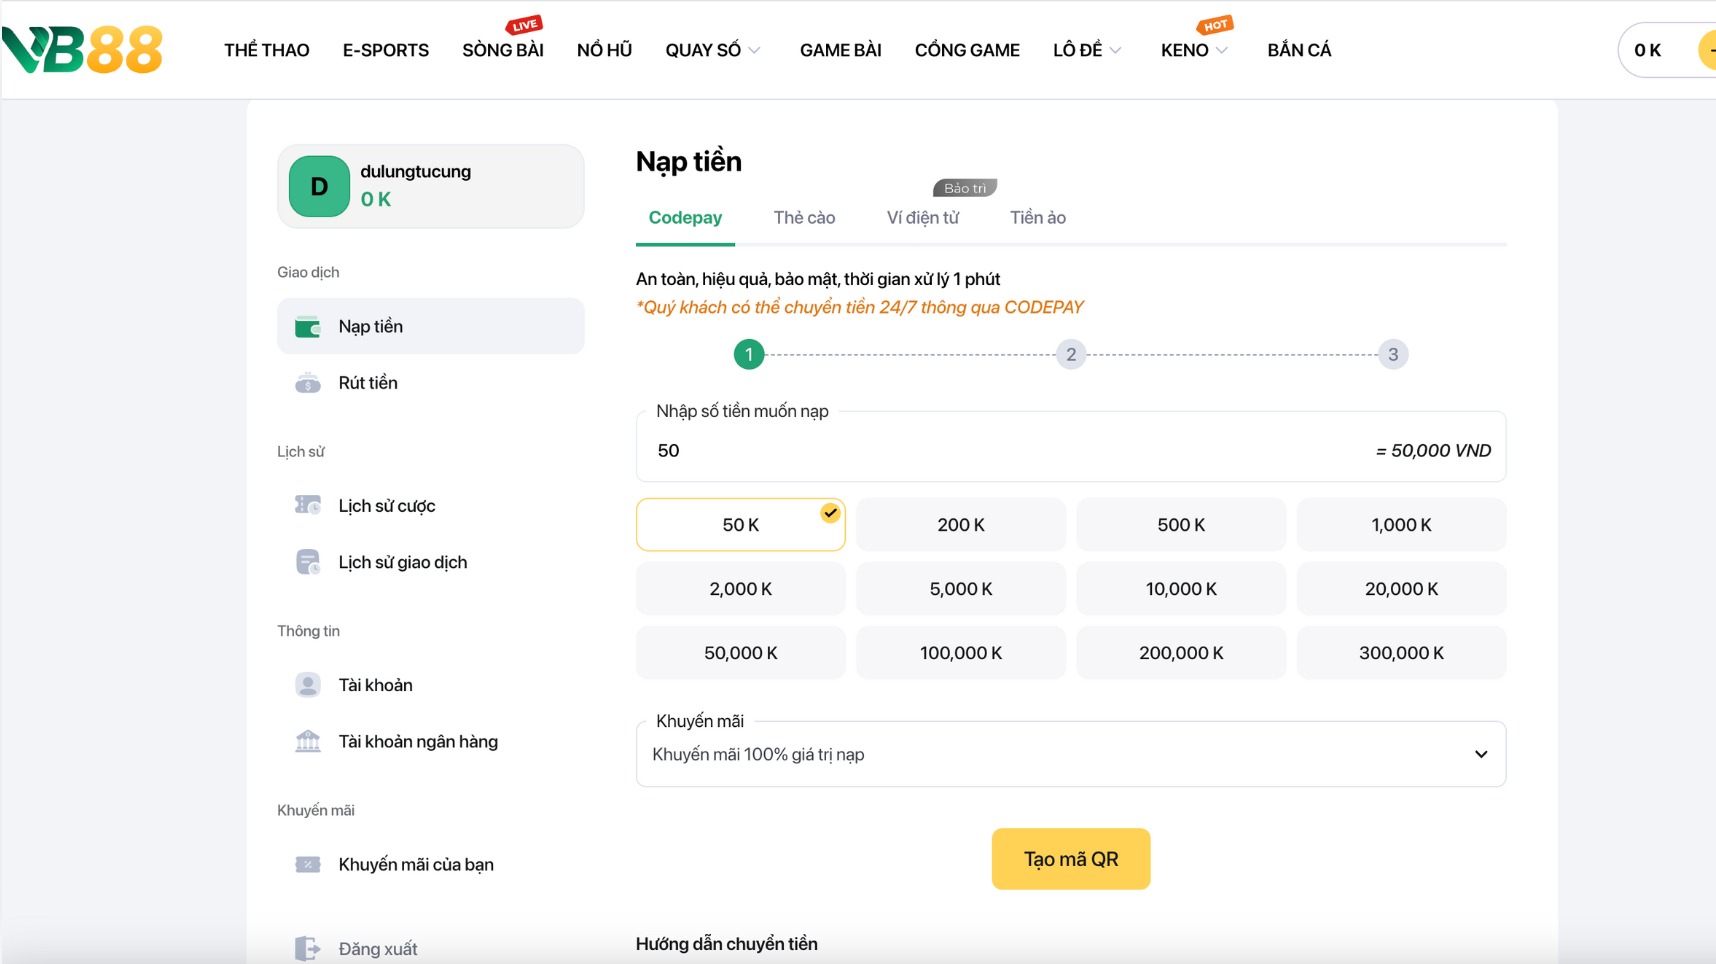Select the 50 K amount option
1716x964 pixels.
click(741, 525)
